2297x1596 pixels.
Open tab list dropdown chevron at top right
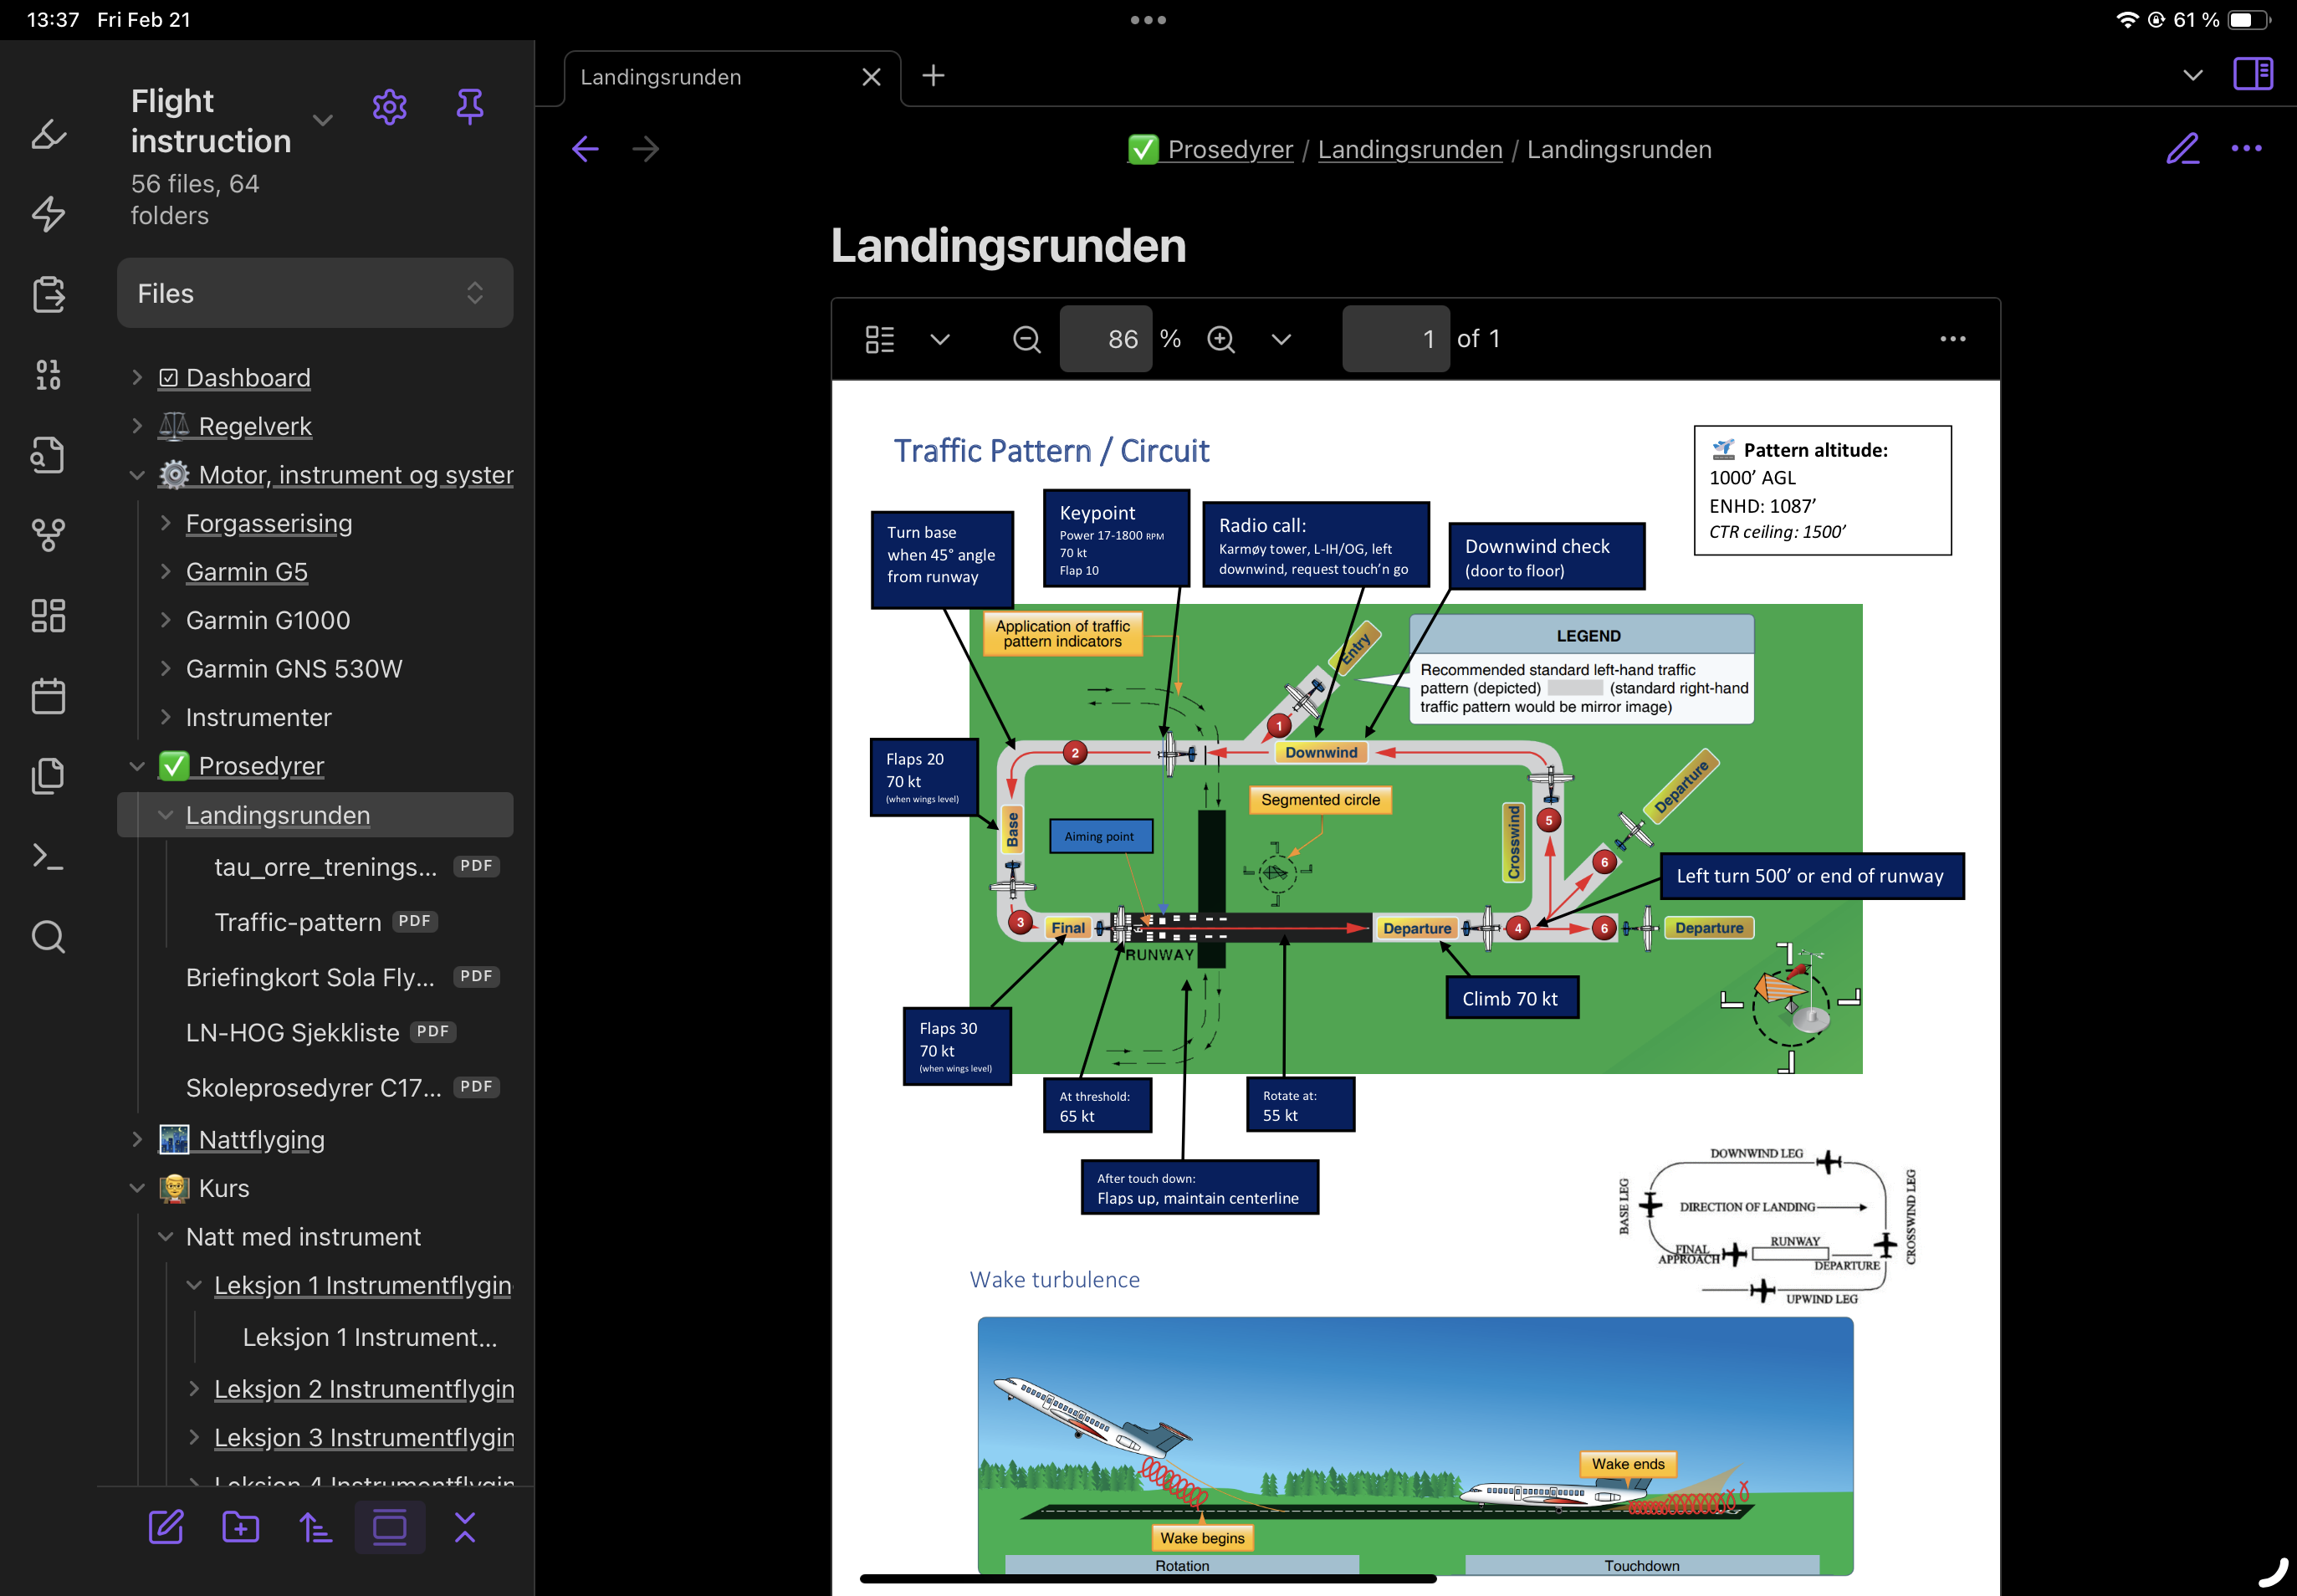point(2192,75)
